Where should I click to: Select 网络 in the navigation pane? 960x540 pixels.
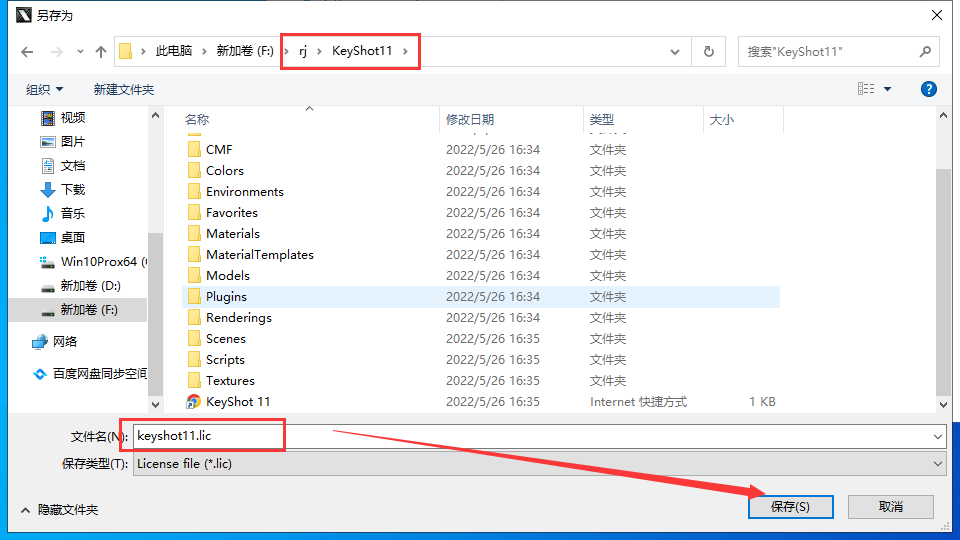pos(64,342)
